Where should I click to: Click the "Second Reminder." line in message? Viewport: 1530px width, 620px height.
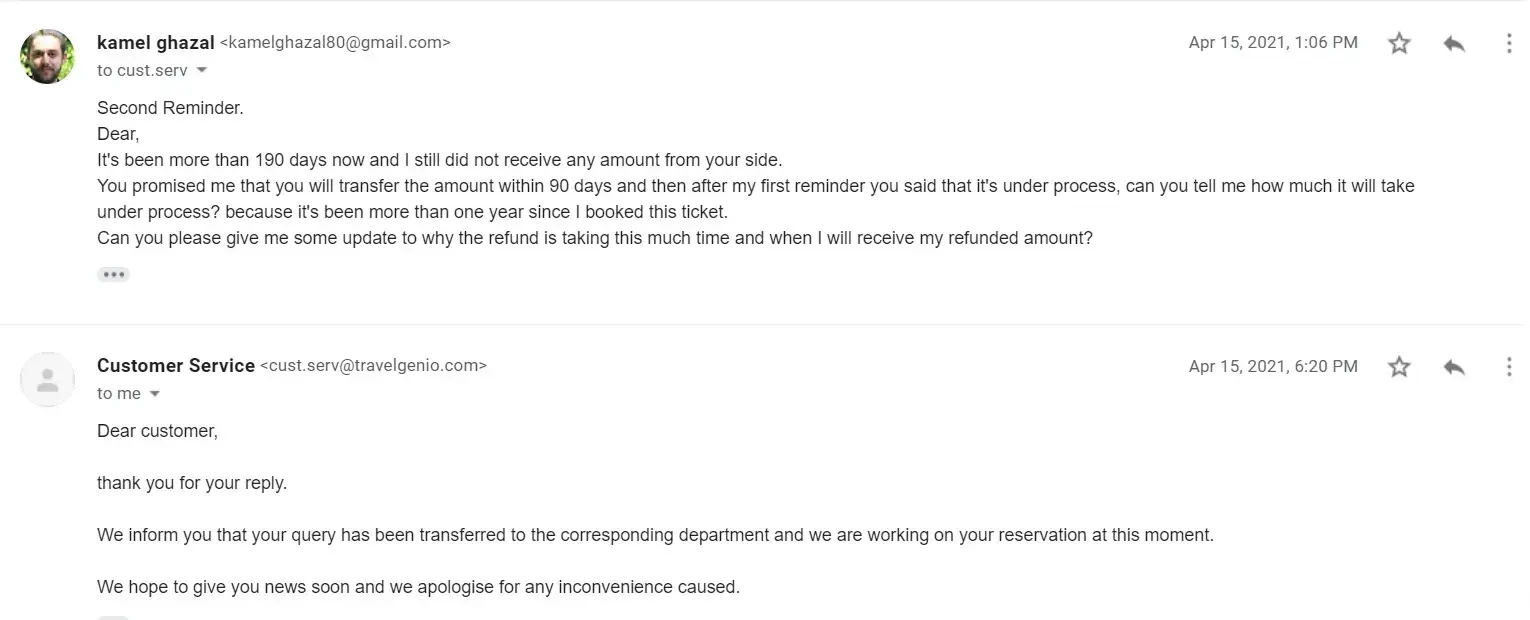pos(170,108)
